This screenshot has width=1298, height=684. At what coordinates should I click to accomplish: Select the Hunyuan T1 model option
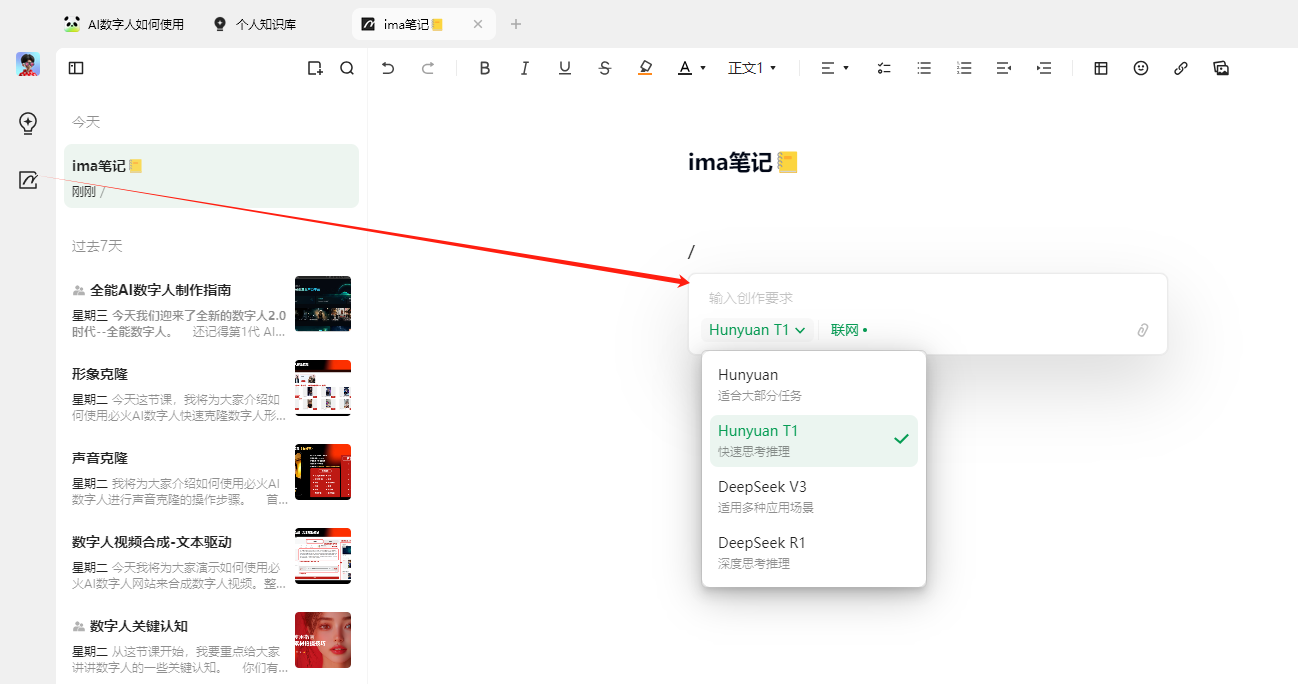pos(814,441)
